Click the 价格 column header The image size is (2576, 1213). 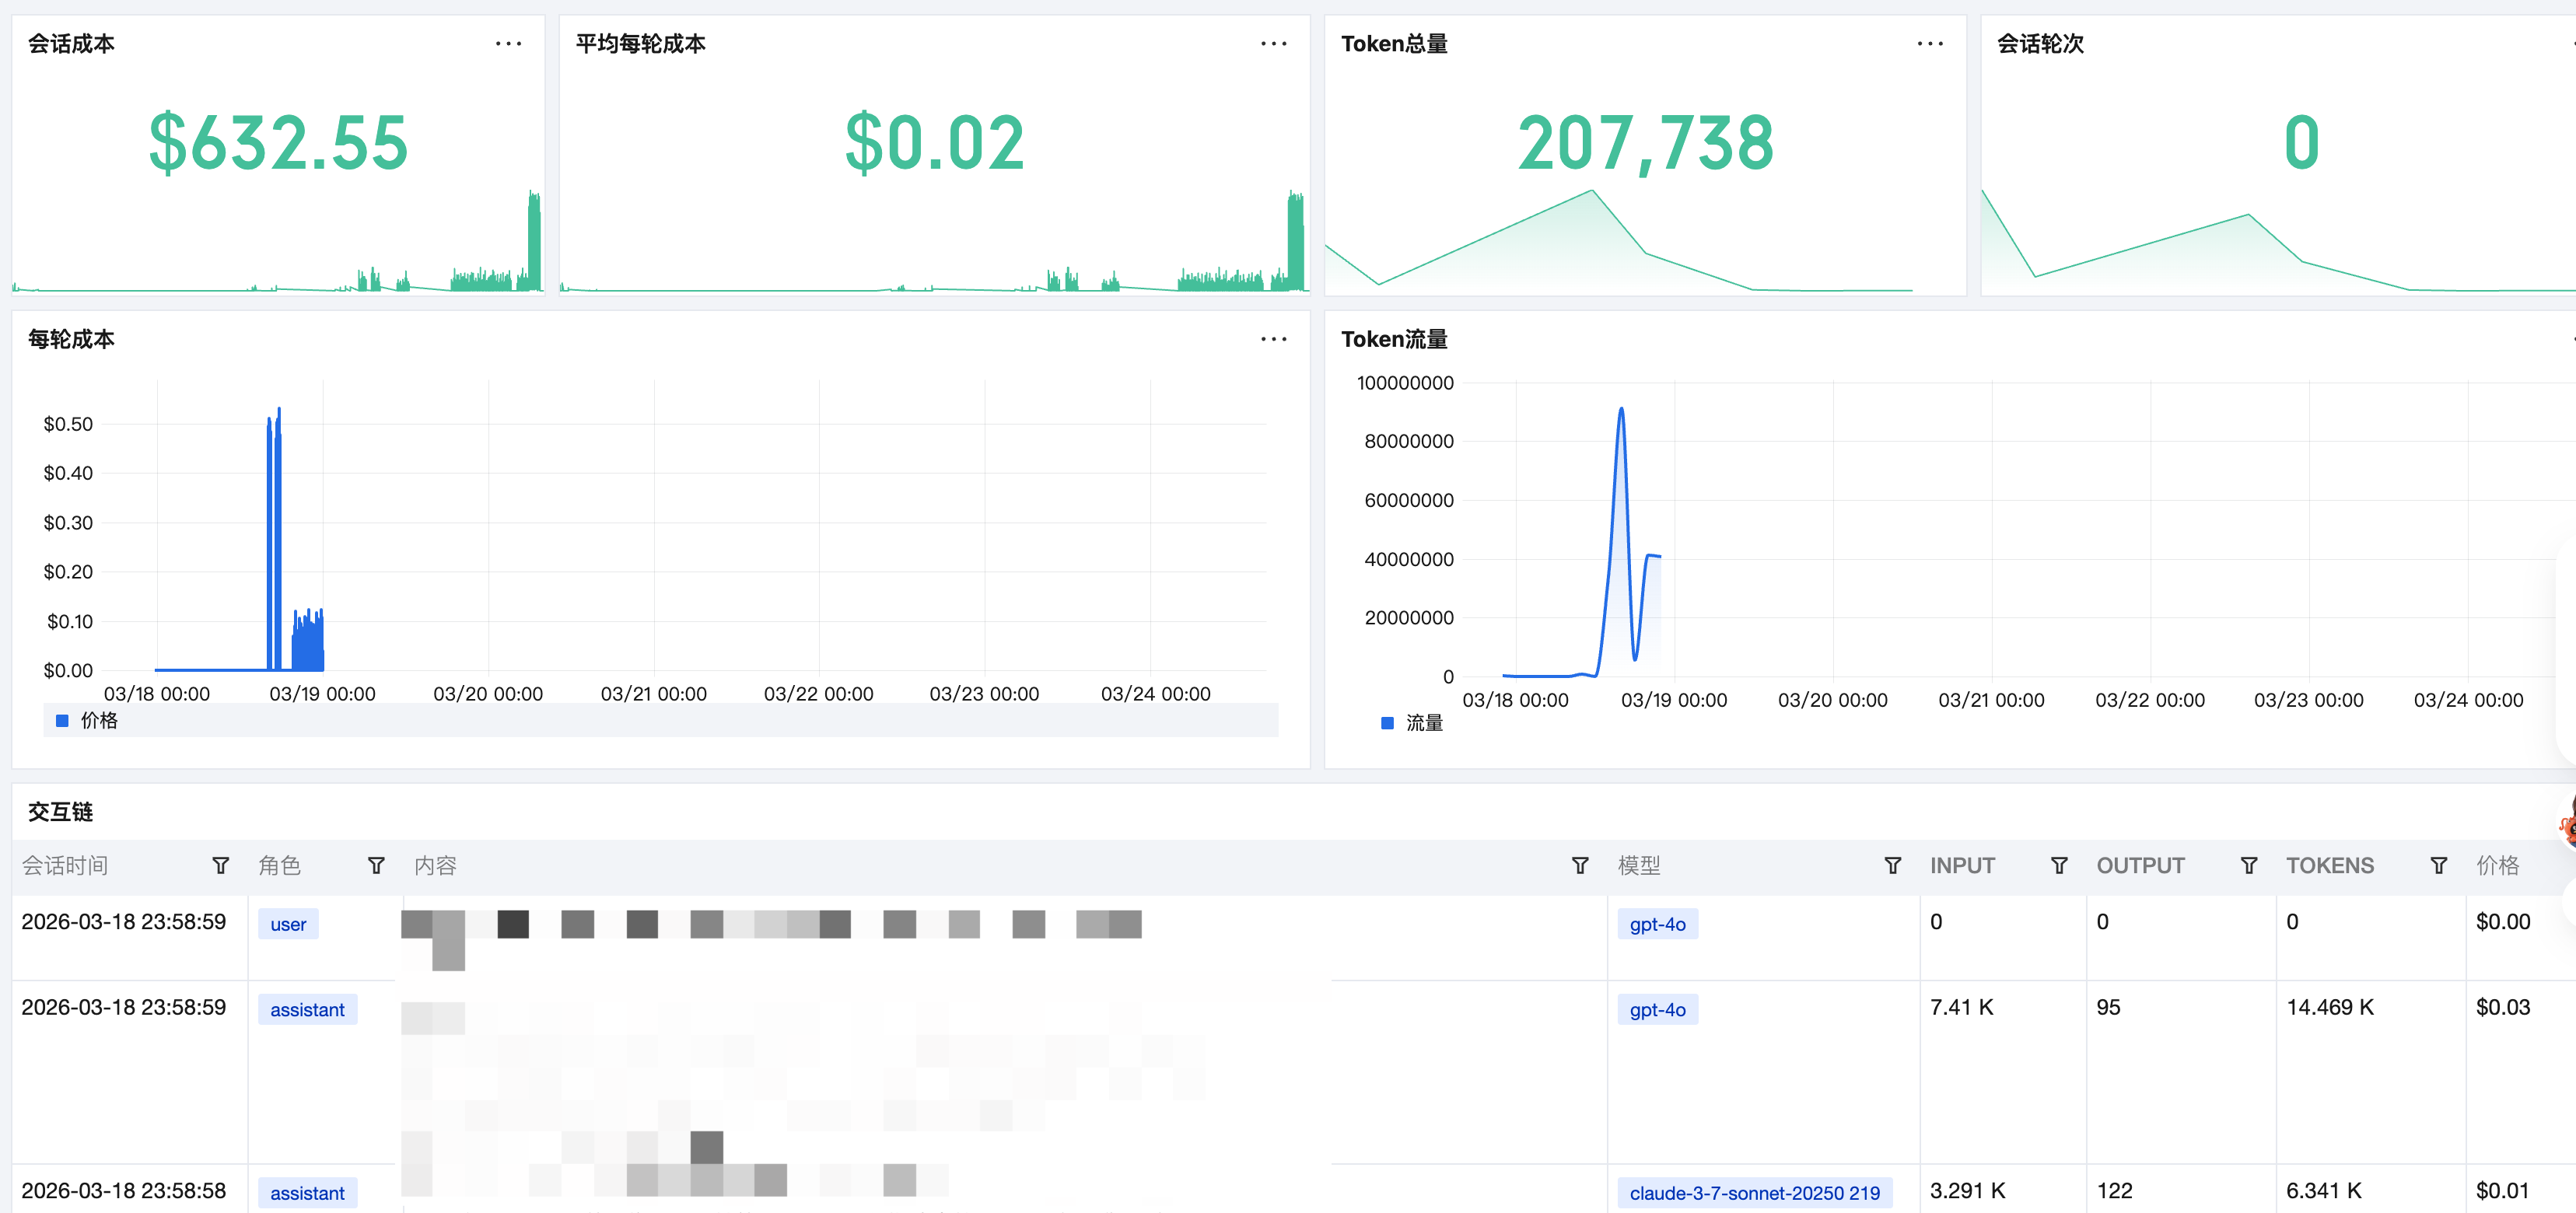(x=2497, y=866)
